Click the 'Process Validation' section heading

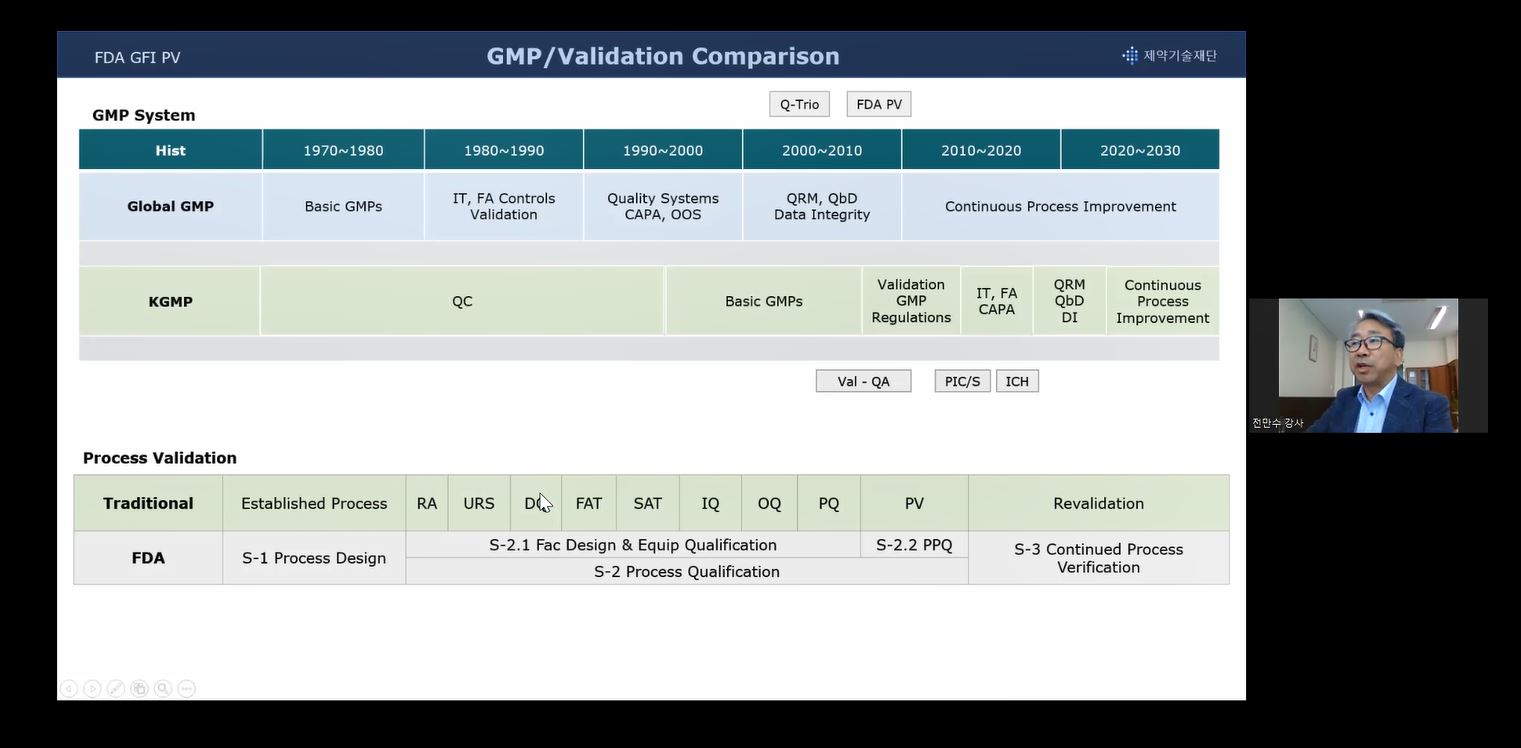[160, 458]
